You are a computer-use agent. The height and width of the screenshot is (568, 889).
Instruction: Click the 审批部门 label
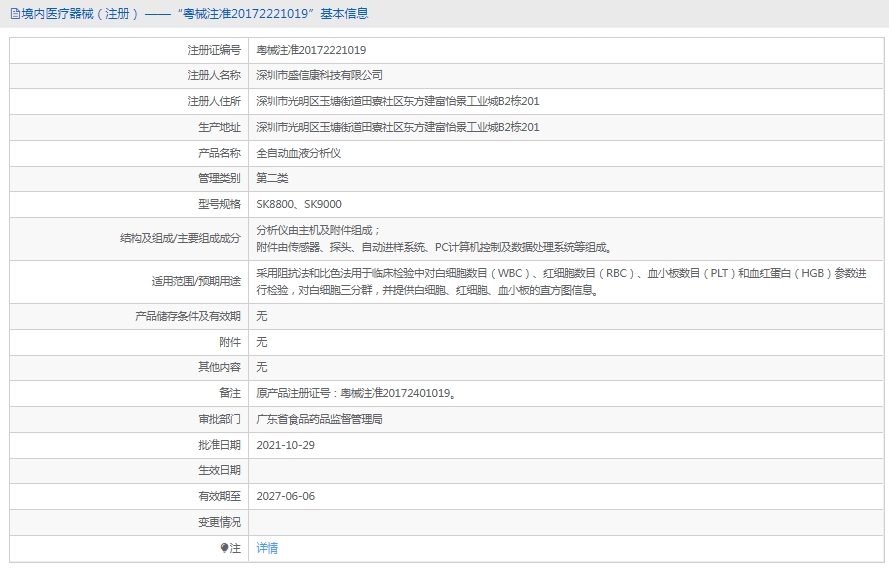tap(219, 419)
